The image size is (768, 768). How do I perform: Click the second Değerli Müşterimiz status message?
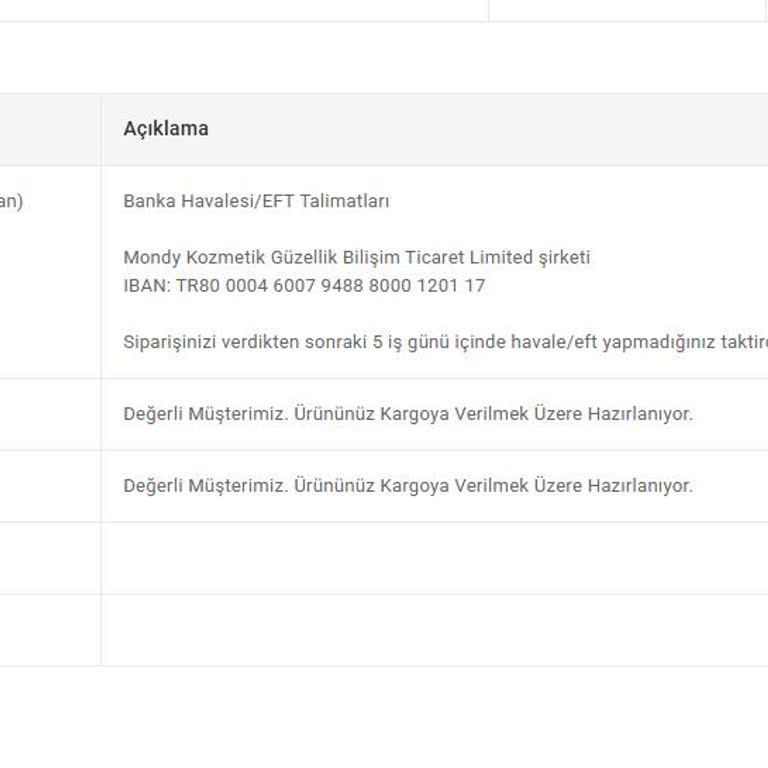407,486
